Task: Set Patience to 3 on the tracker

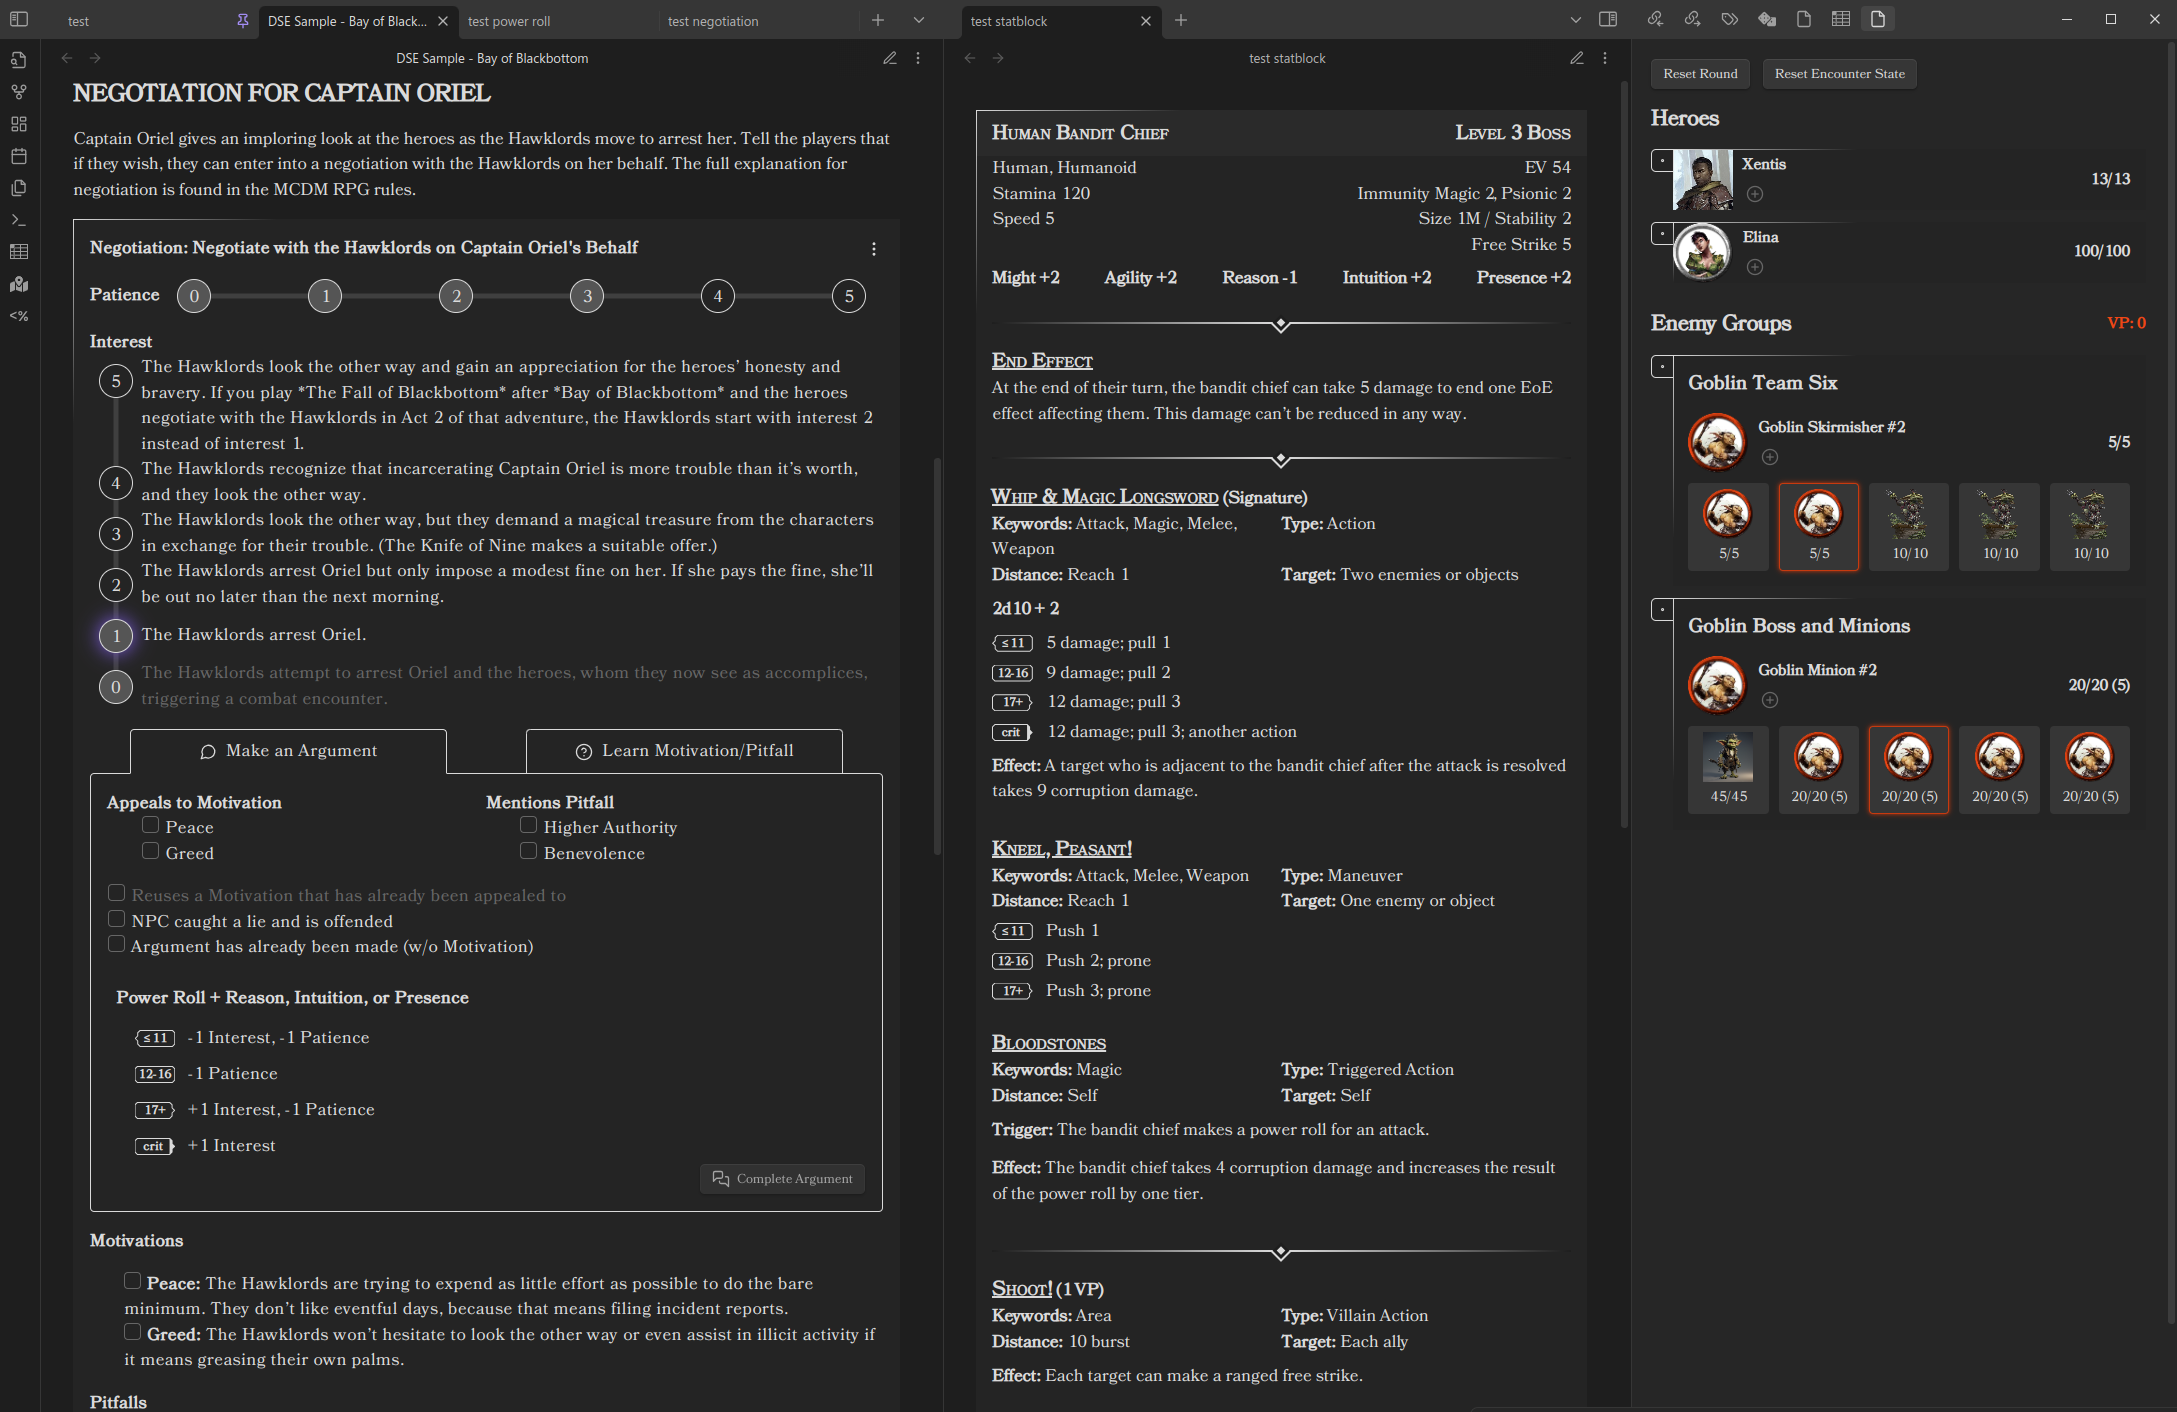Action: pyautogui.click(x=587, y=295)
